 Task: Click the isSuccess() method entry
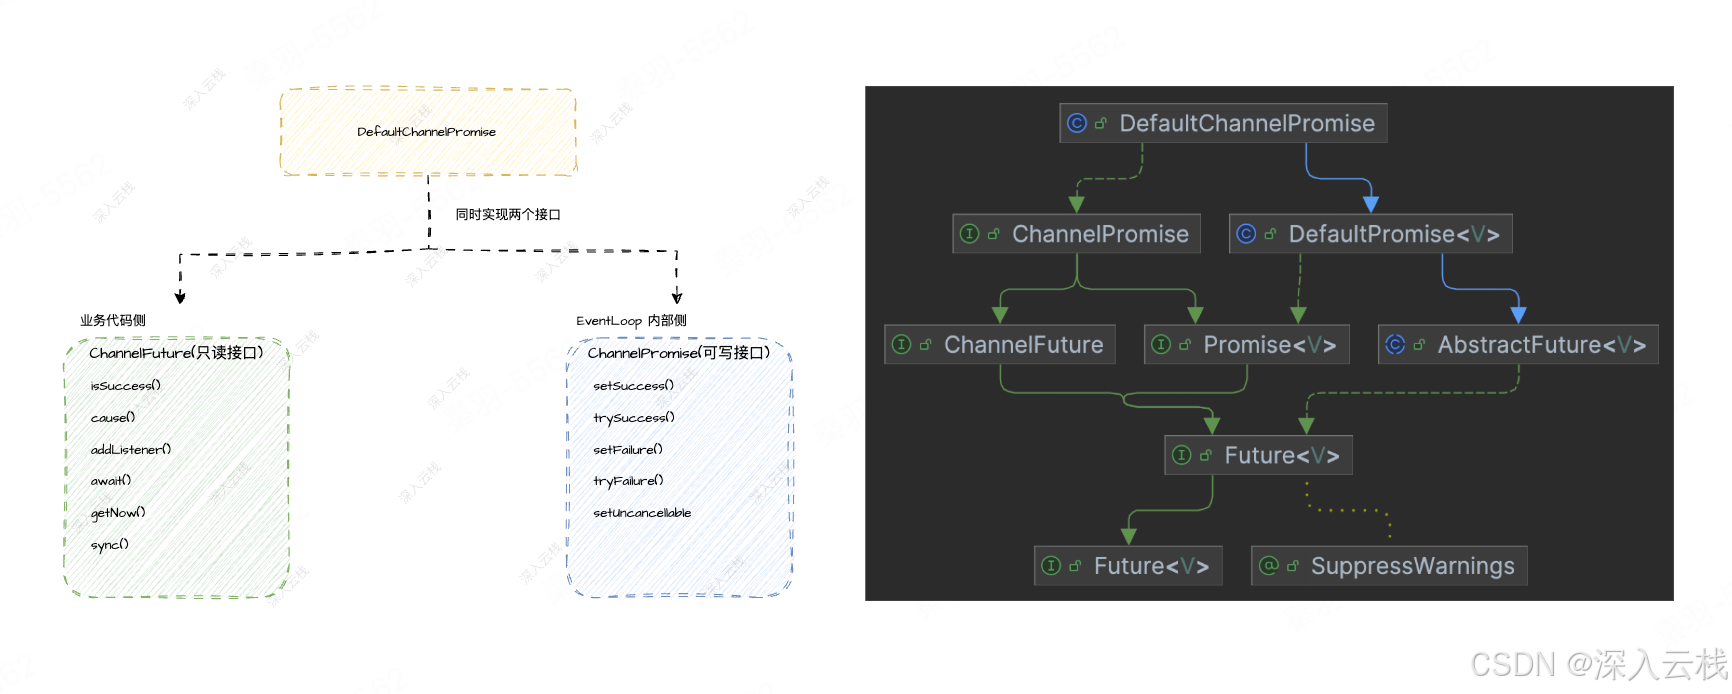pos(126,386)
